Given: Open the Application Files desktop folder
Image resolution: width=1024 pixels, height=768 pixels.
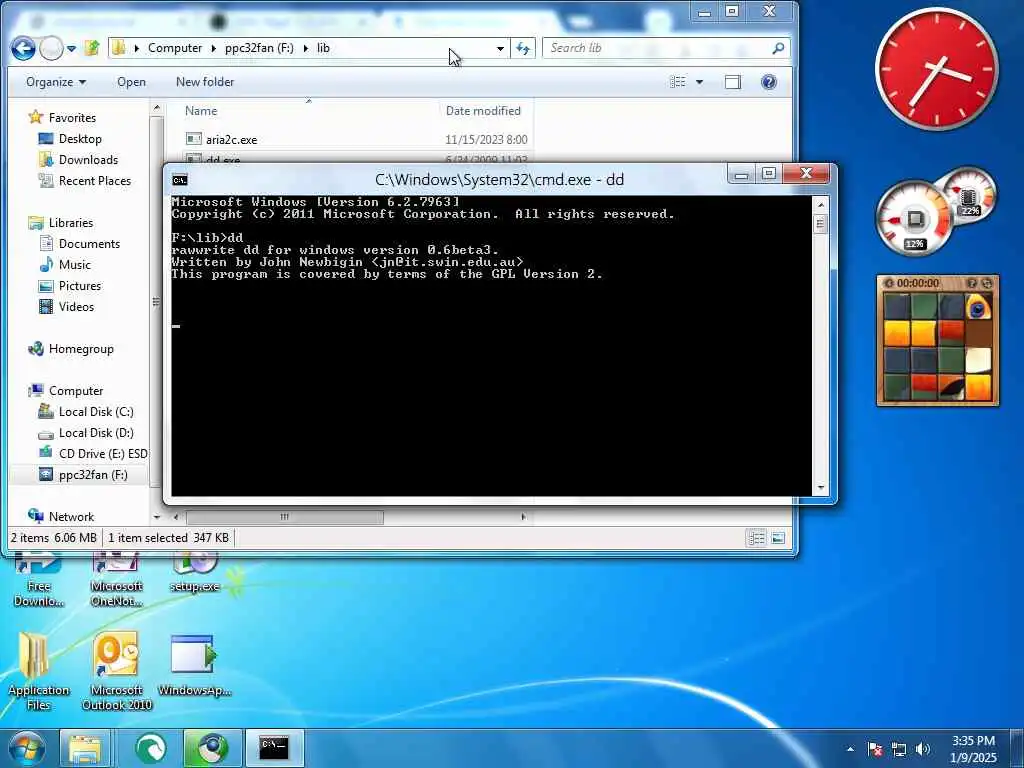Looking at the screenshot, I should click(x=38, y=671).
